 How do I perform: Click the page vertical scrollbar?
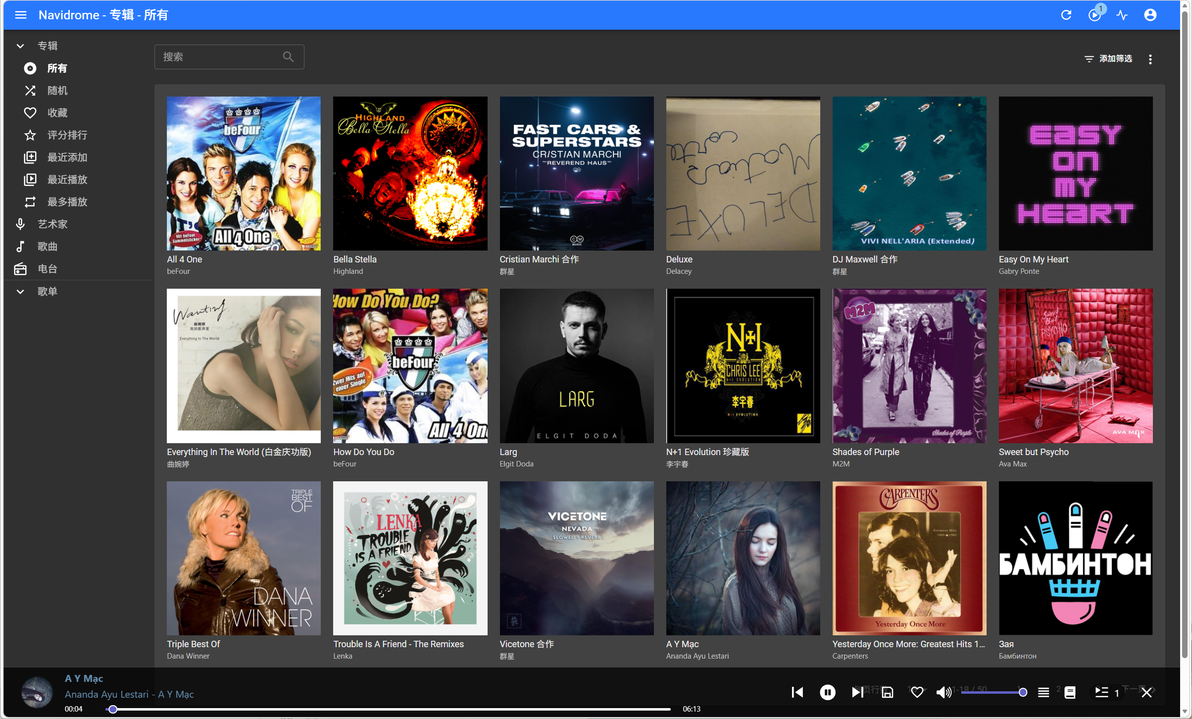tap(1185, 334)
